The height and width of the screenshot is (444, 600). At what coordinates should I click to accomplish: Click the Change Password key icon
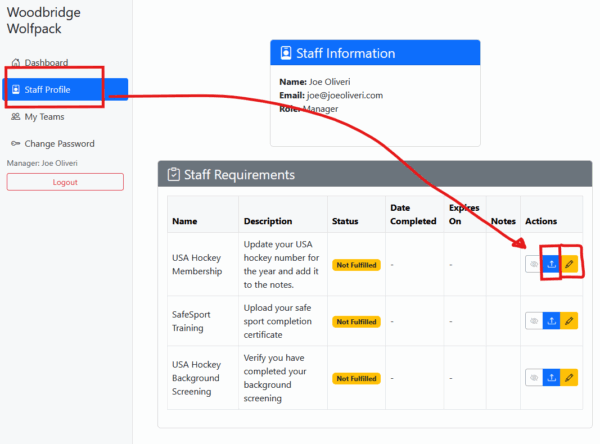click(16, 144)
